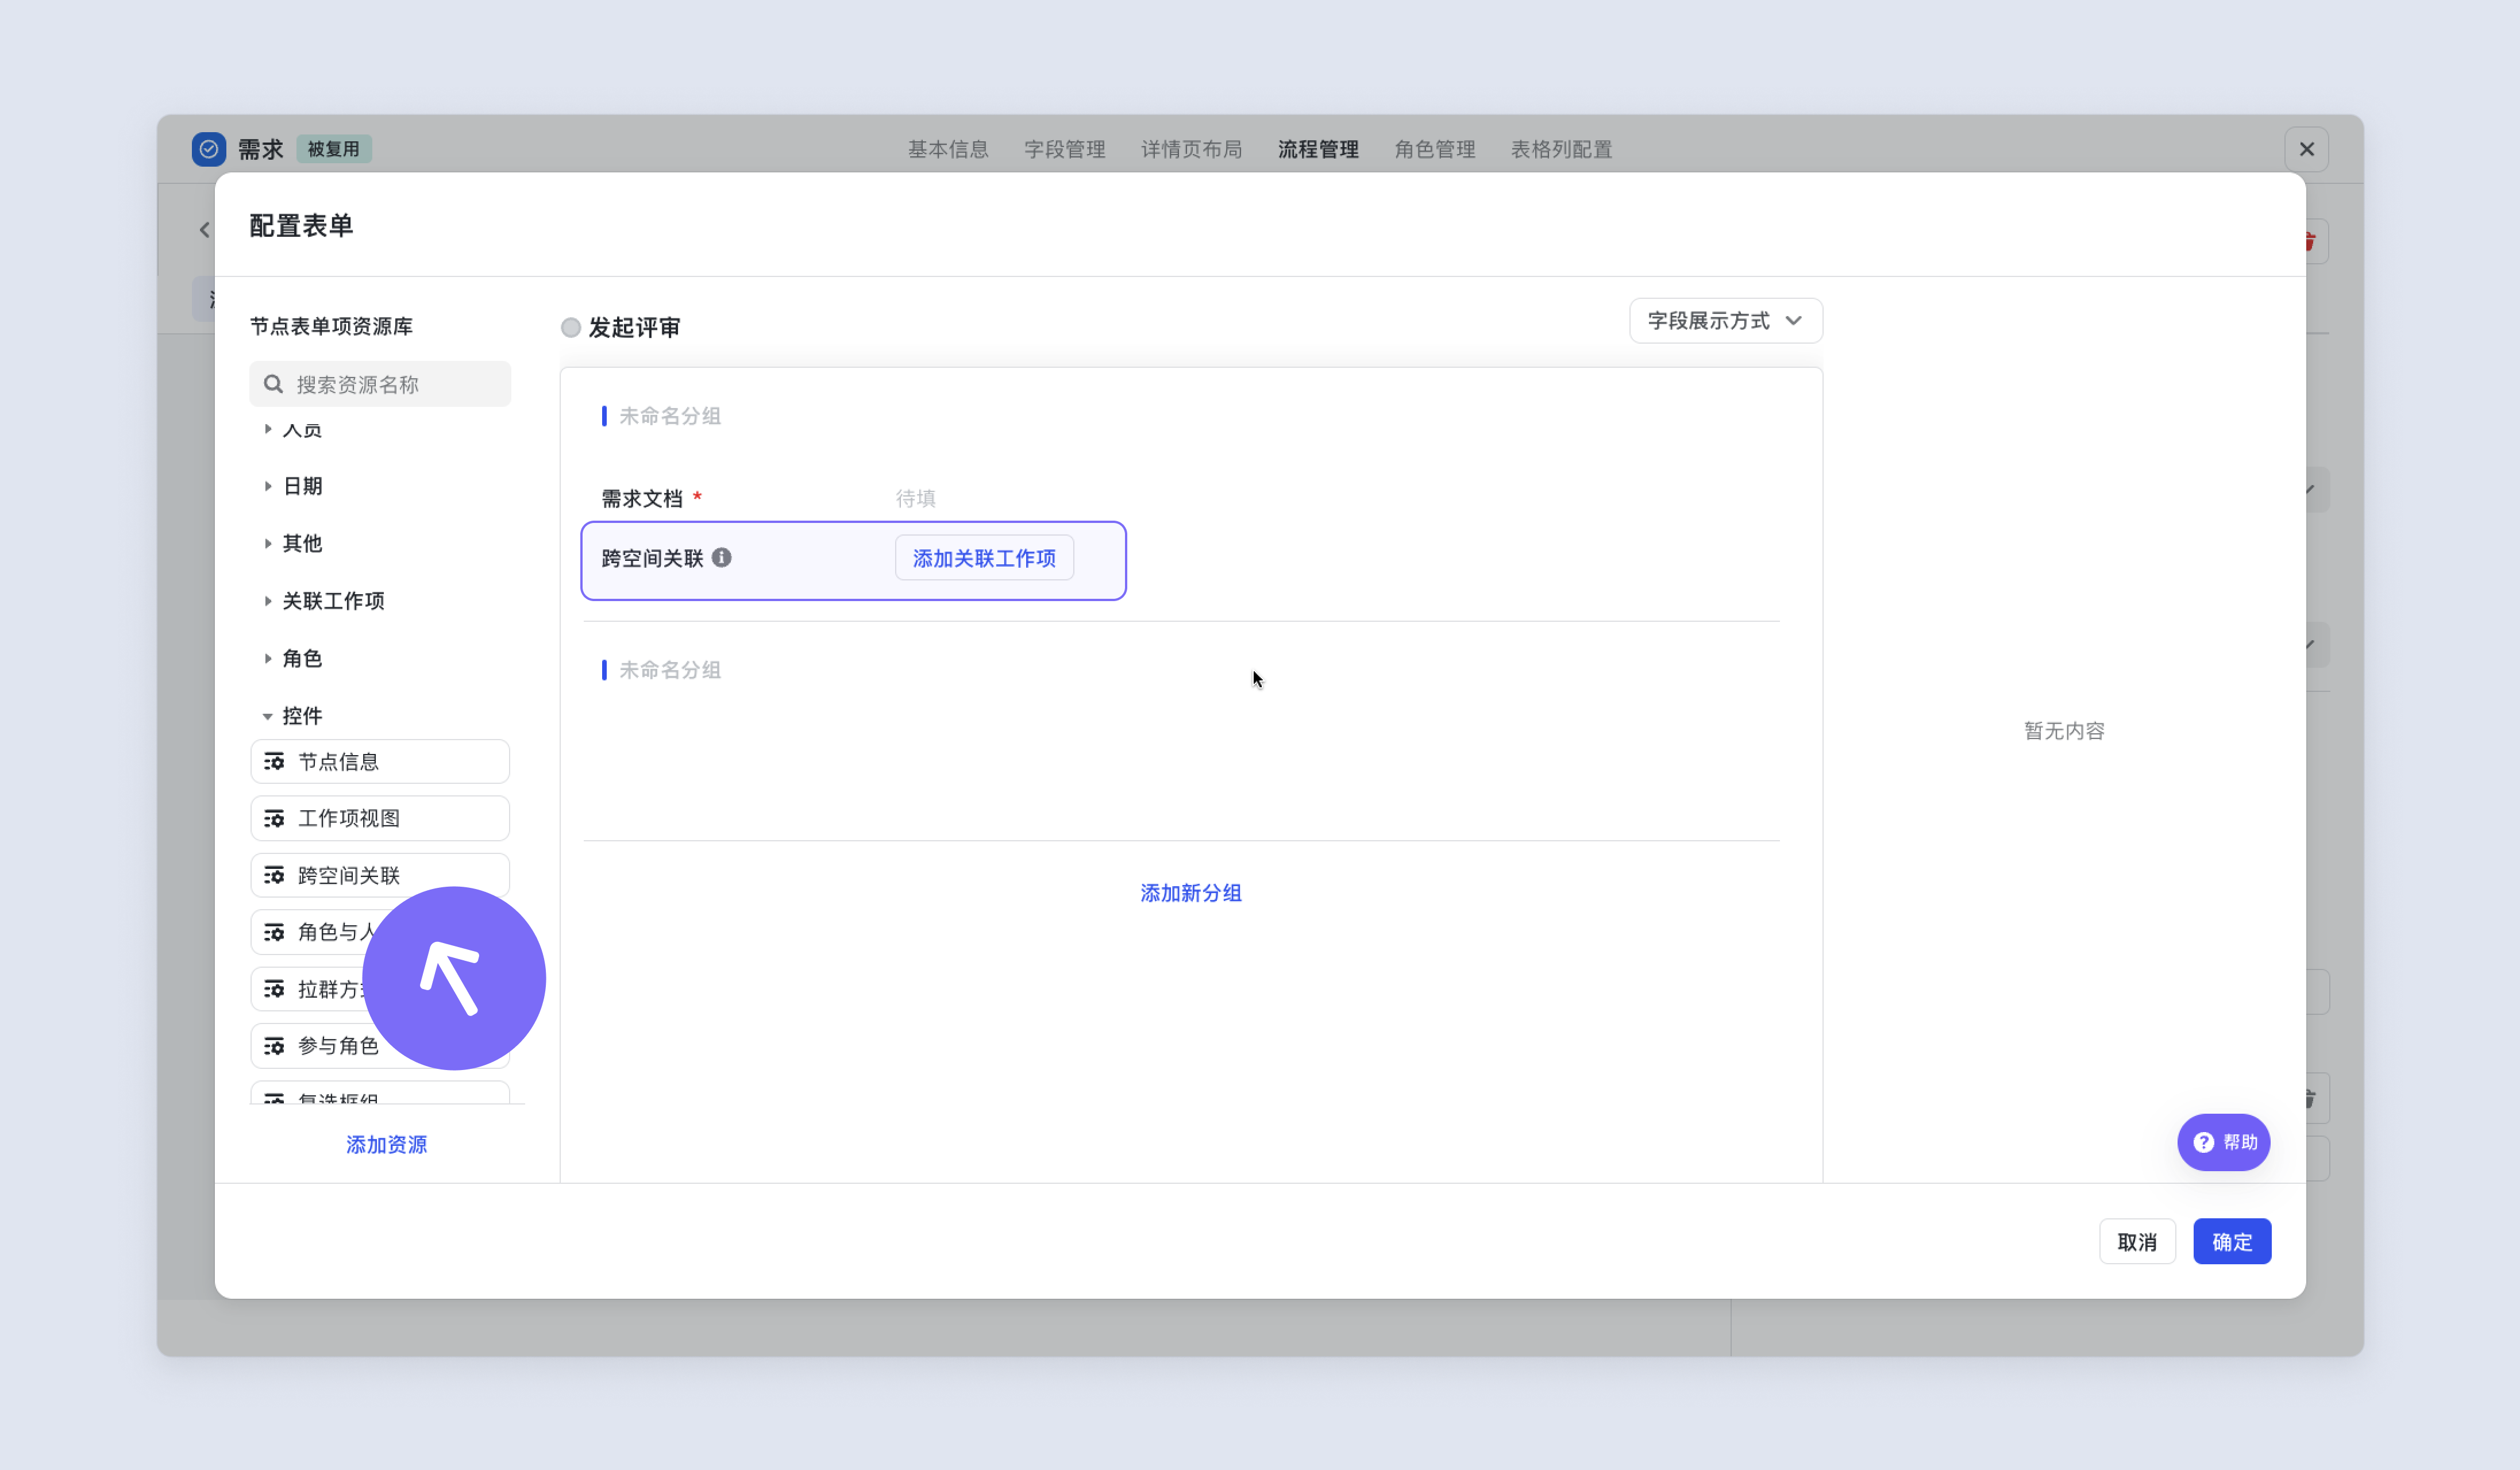Click the grey status circle before 发起评审
The width and height of the screenshot is (2520, 1470).
coord(570,327)
